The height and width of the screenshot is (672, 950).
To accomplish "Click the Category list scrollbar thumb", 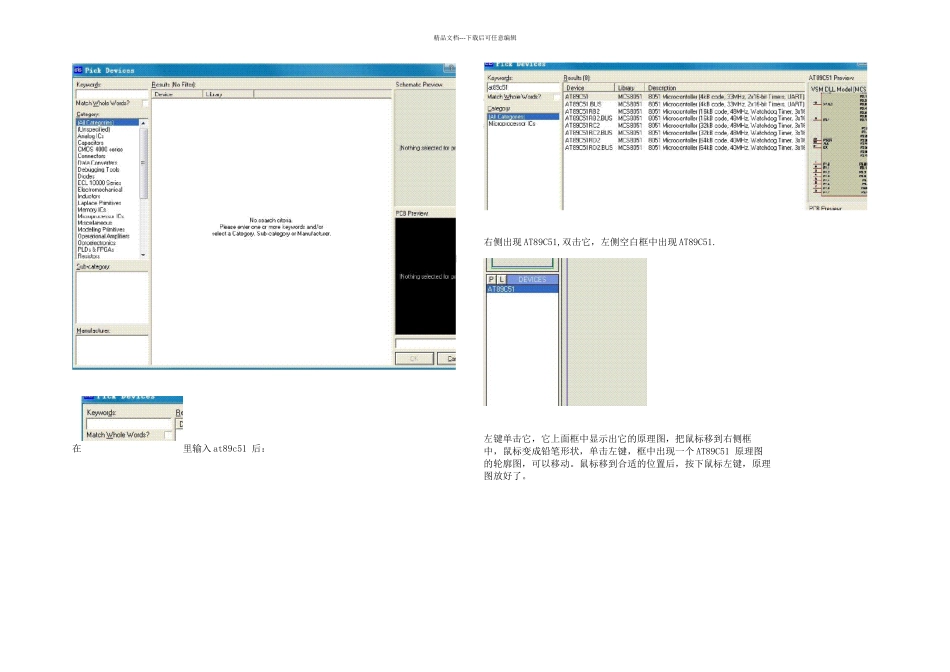I will coord(144,164).
